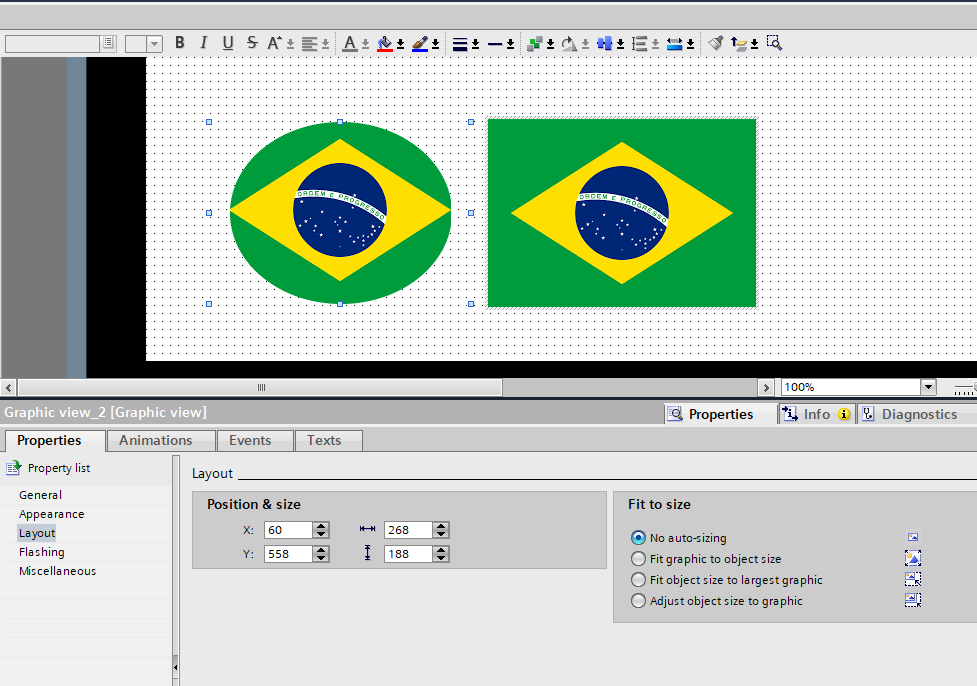
Task: Open Miscellaneous property category
Action: pos(58,571)
